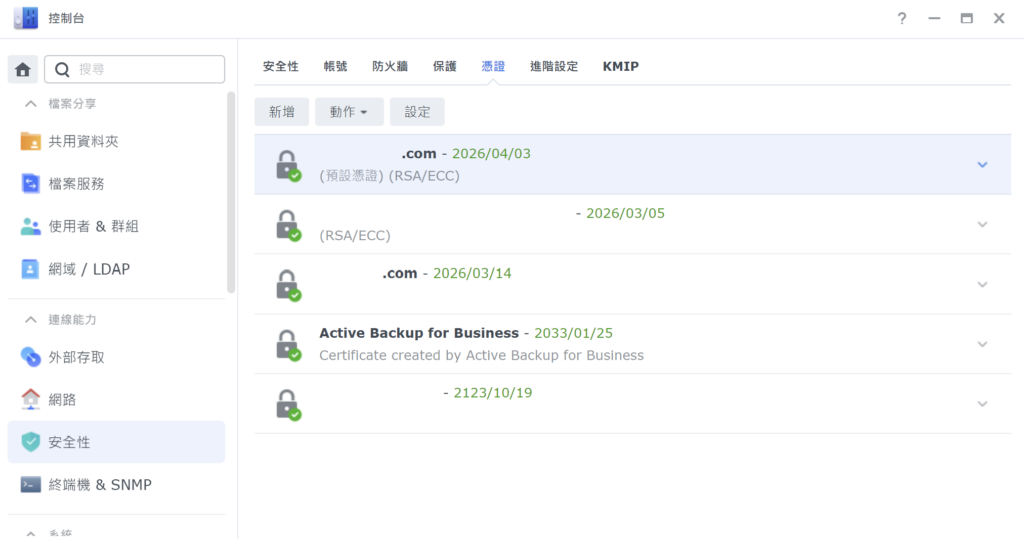
Task: Click the Active Backup for Business certificate lock icon
Action: [x=288, y=344]
